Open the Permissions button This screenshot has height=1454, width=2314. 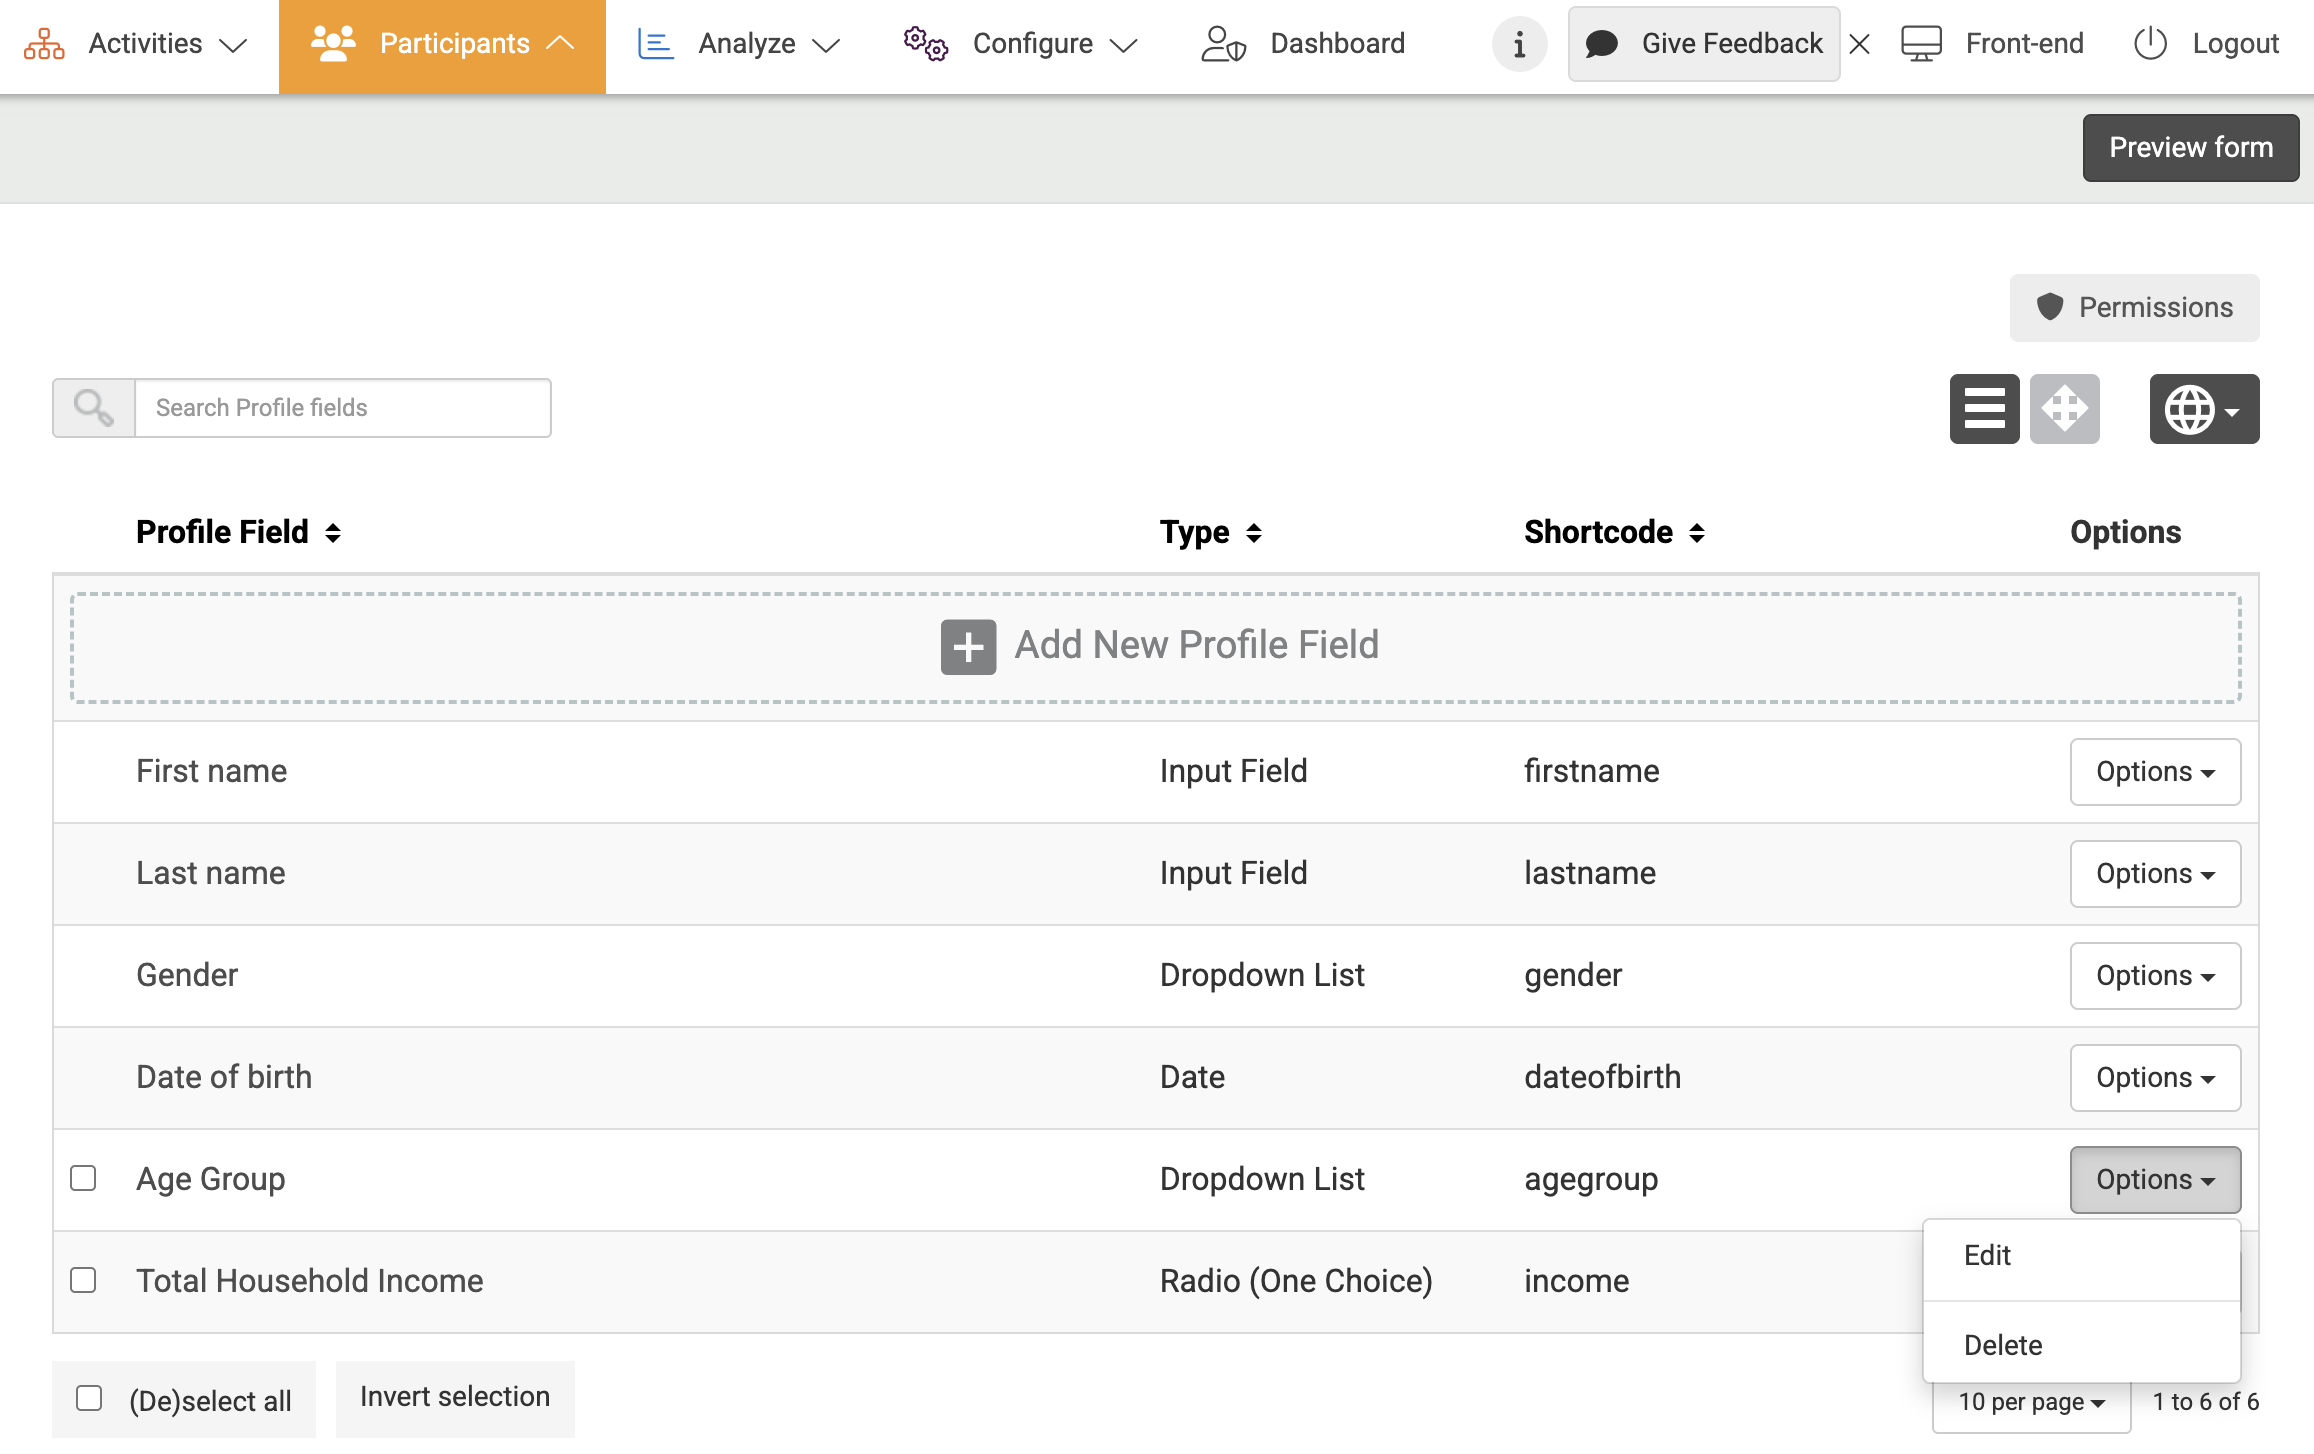pyautogui.click(x=2134, y=308)
